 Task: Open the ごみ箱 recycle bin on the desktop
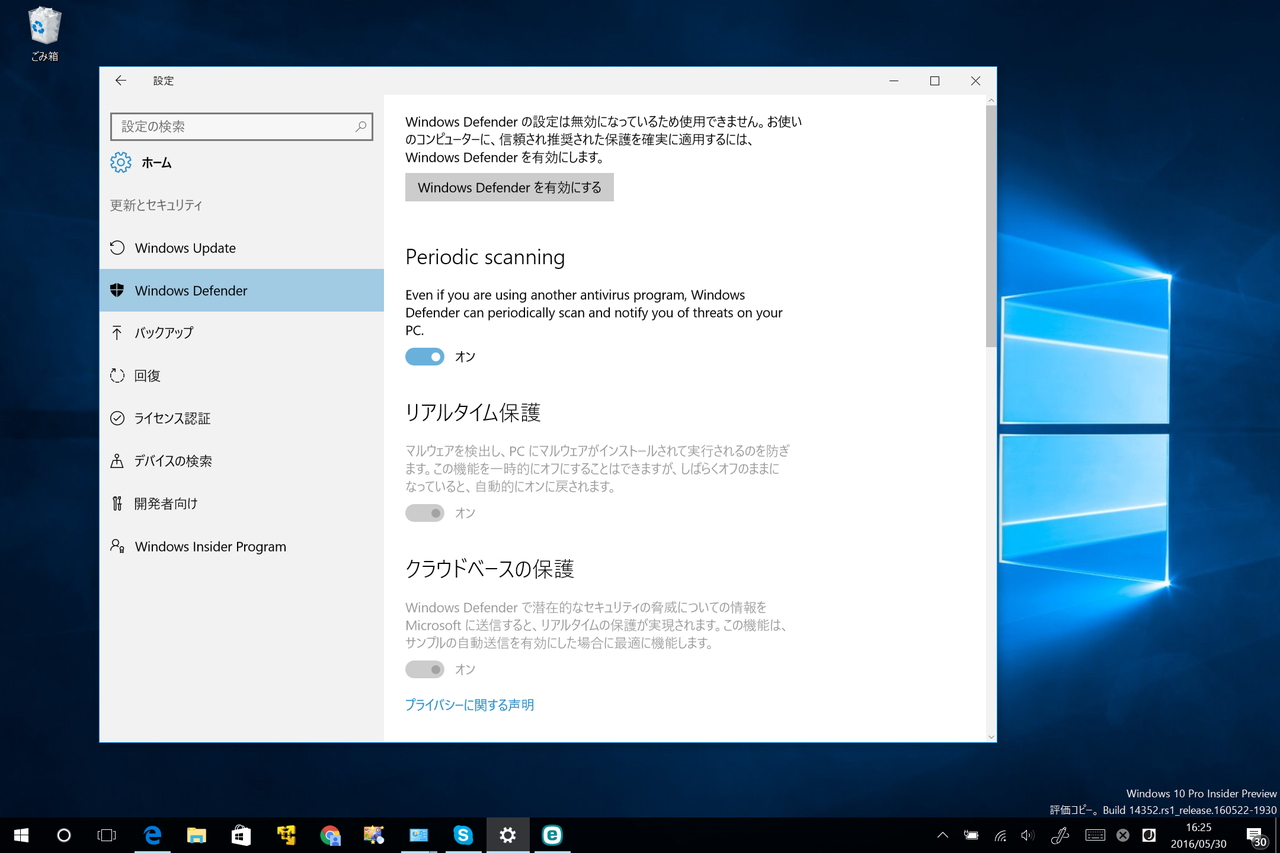click(x=45, y=34)
